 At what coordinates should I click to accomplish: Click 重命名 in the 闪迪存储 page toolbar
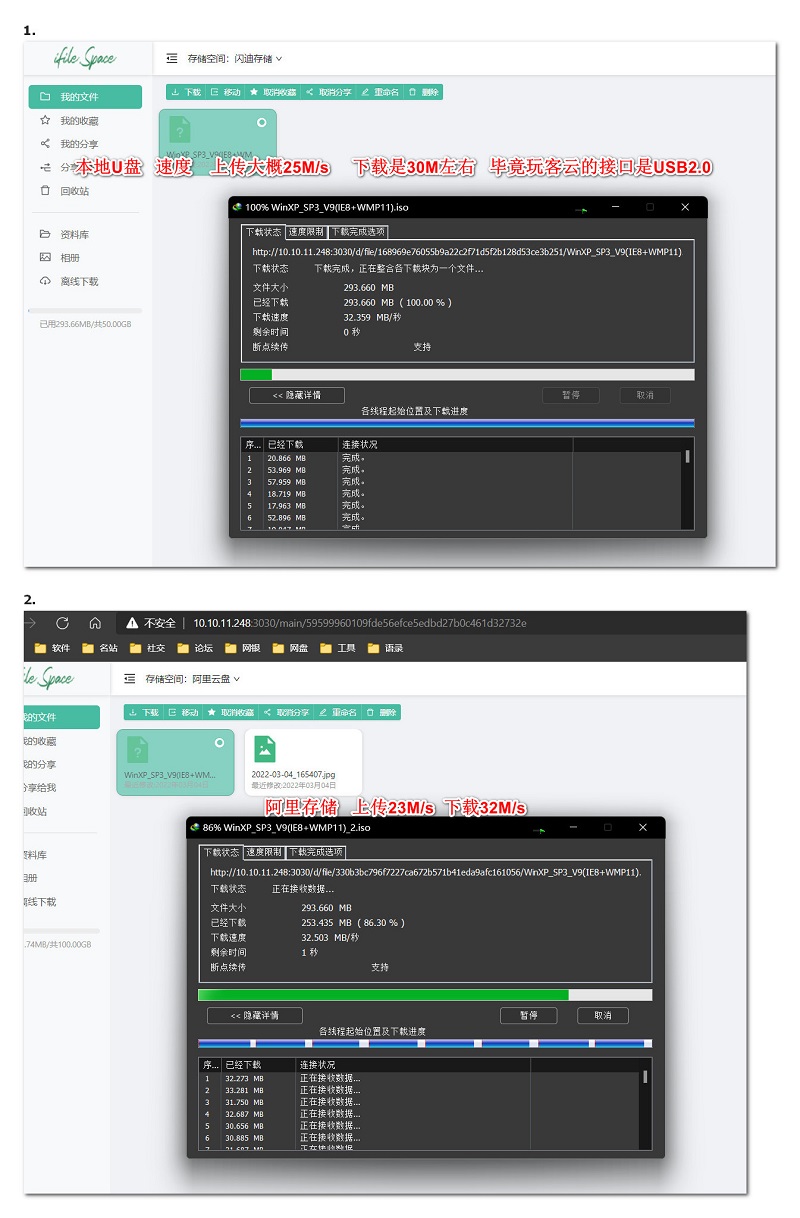pyautogui.click(x=380, y=92)
